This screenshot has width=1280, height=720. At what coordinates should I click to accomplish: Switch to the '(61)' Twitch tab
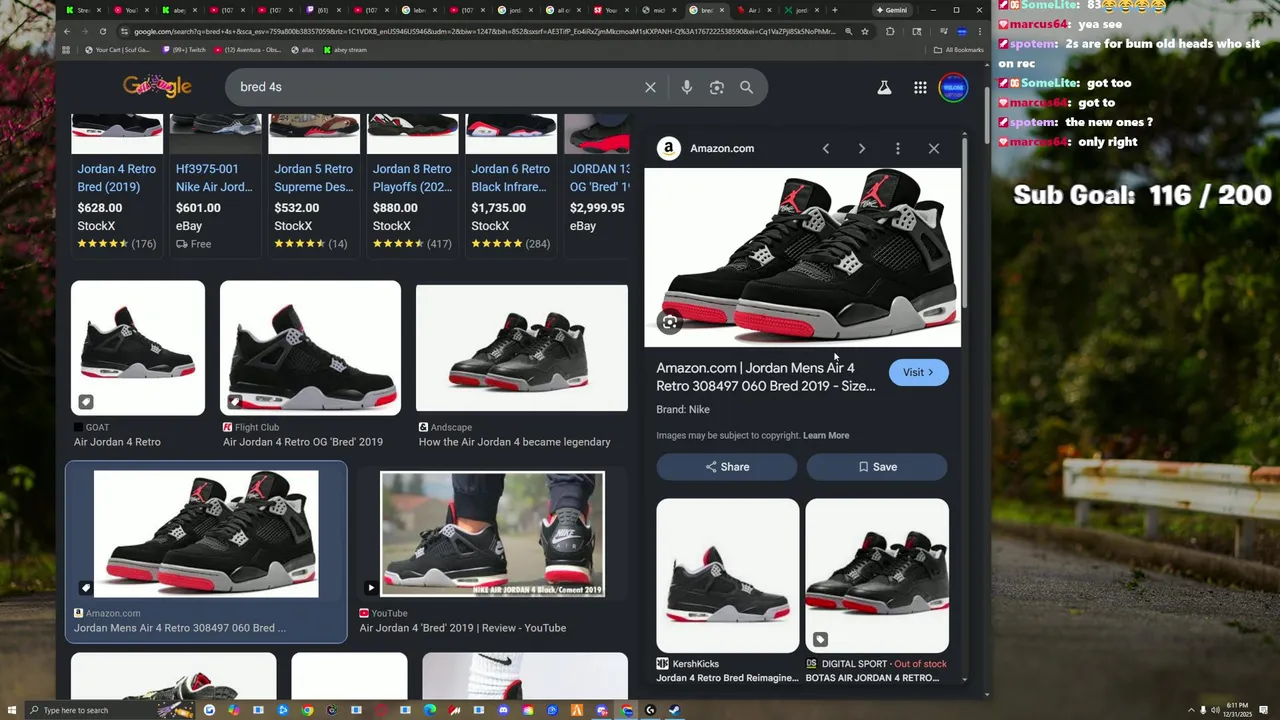pos(323,10)
